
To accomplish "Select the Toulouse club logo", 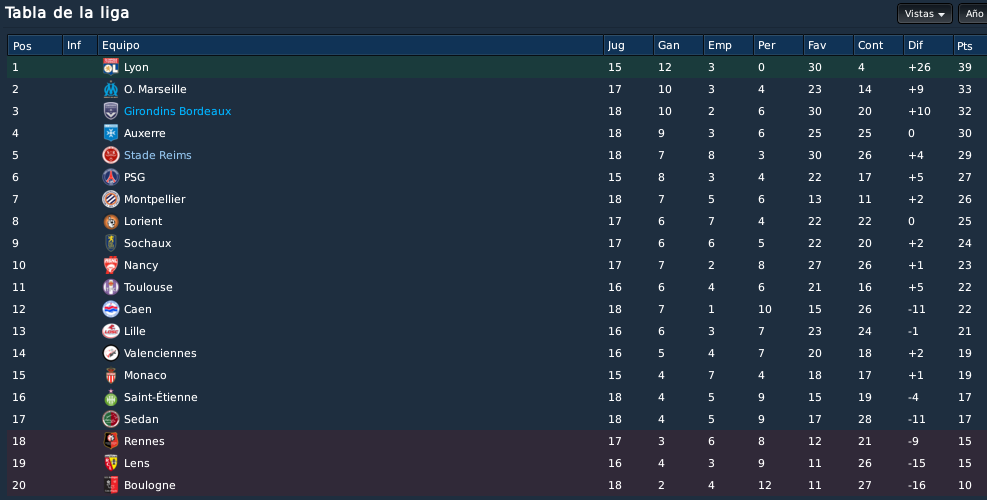I will point(111,287).
